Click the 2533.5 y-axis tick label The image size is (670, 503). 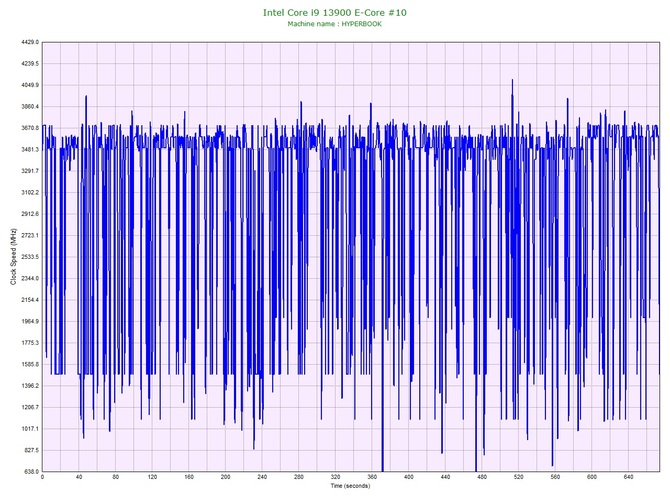[x=30, y=257]
